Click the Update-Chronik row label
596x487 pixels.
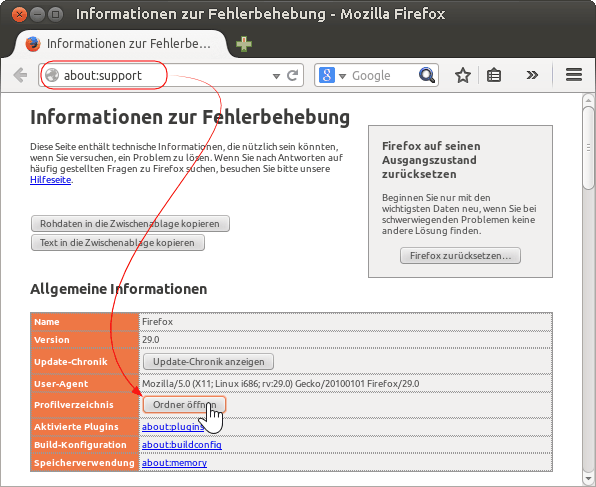point(71,362)
